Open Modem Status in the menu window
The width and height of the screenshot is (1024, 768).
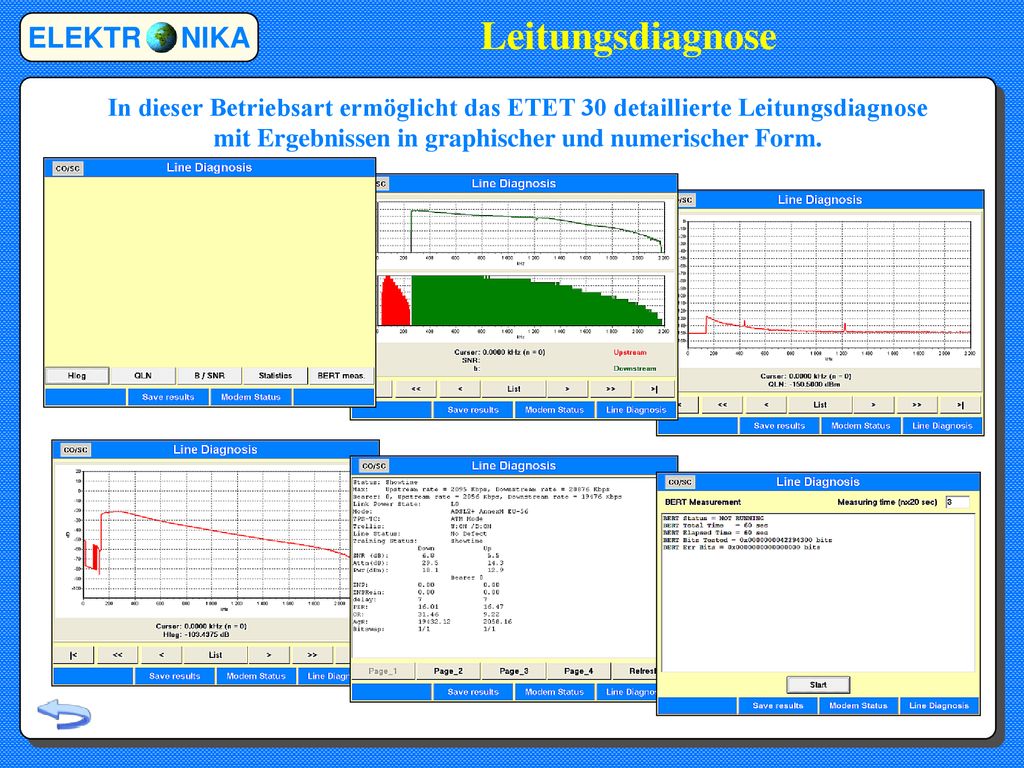pos(251,397)
